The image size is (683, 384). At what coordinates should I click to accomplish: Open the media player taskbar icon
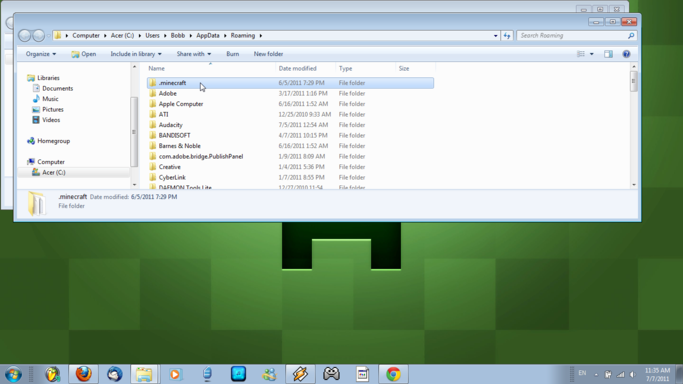(x=175, y=374)
